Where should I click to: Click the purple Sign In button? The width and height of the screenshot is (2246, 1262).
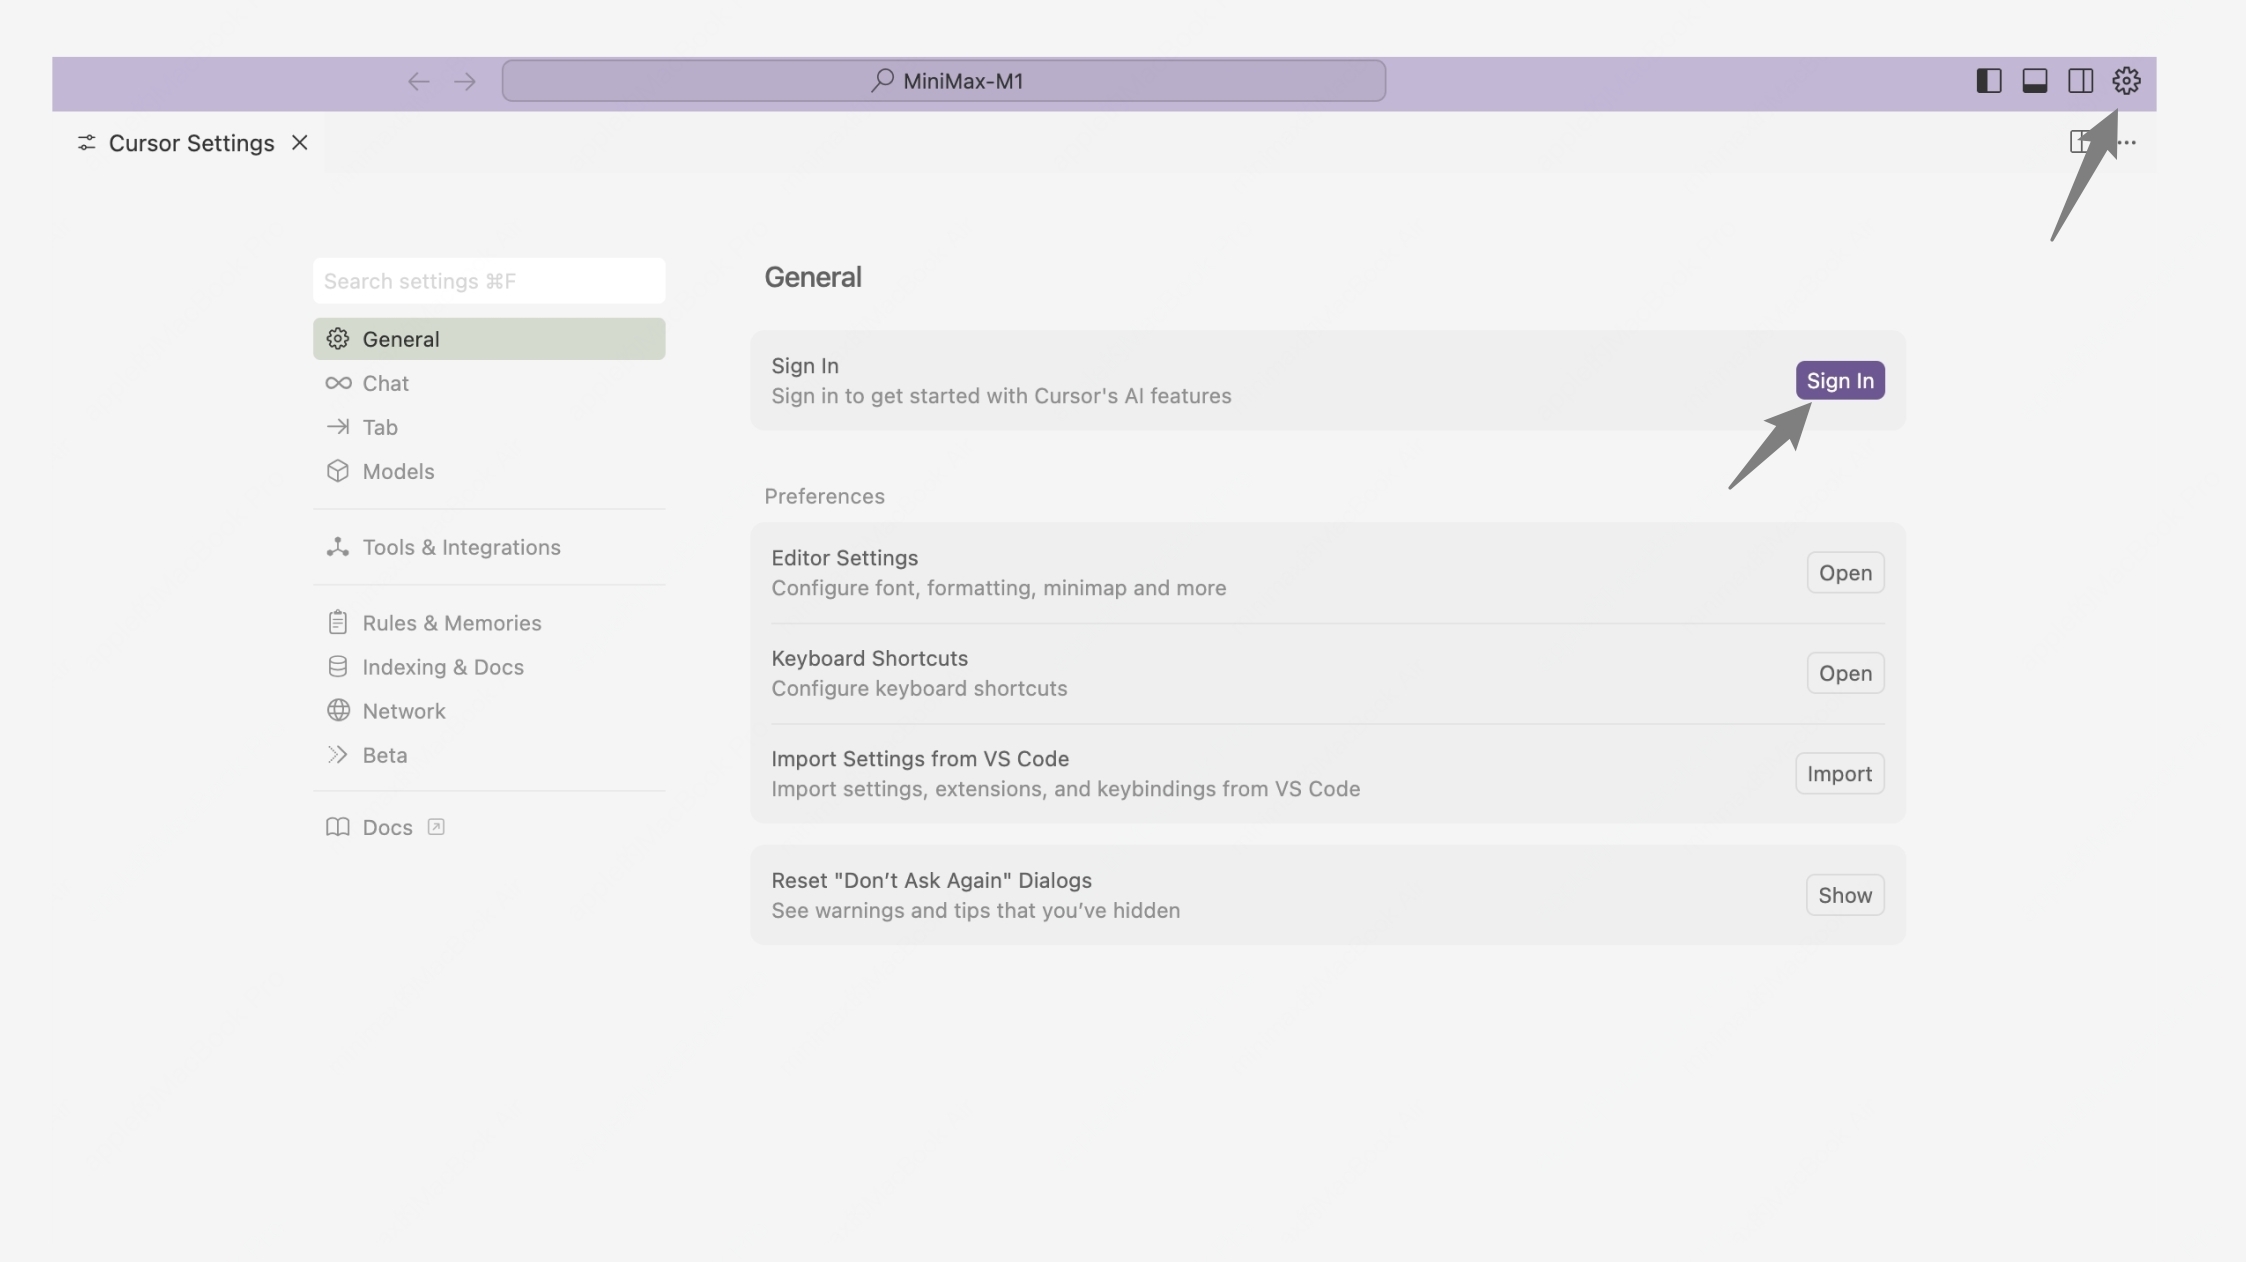click(1839, 380)
